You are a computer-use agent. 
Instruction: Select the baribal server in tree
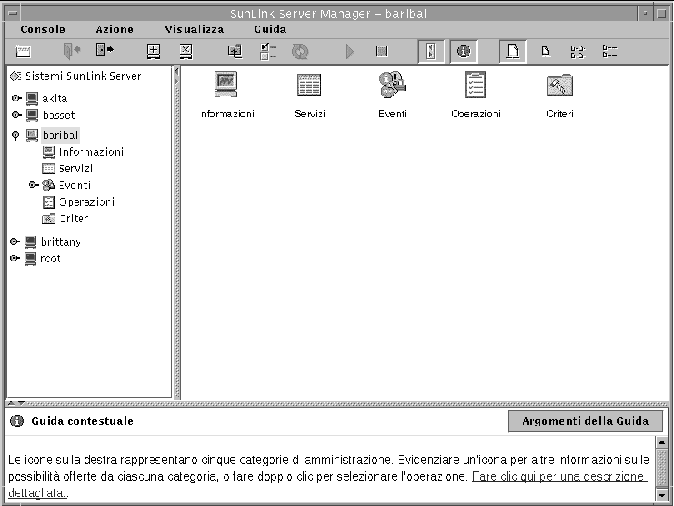coord(60,135)
